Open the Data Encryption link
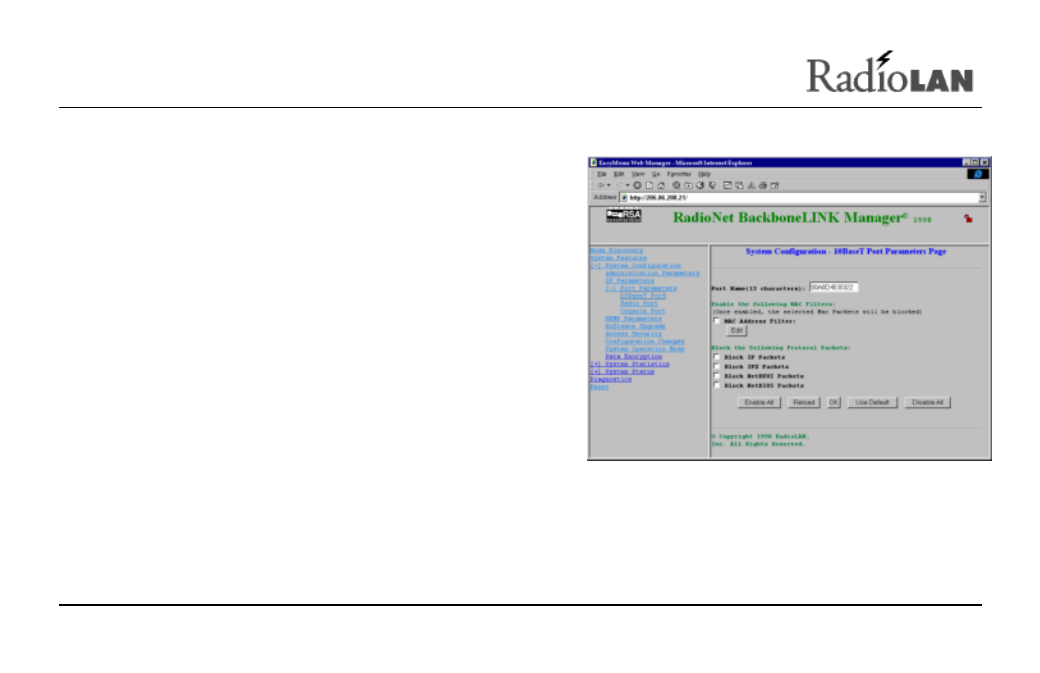The width and height of the screenshot is (1040, 673). [x=633, y=357]
